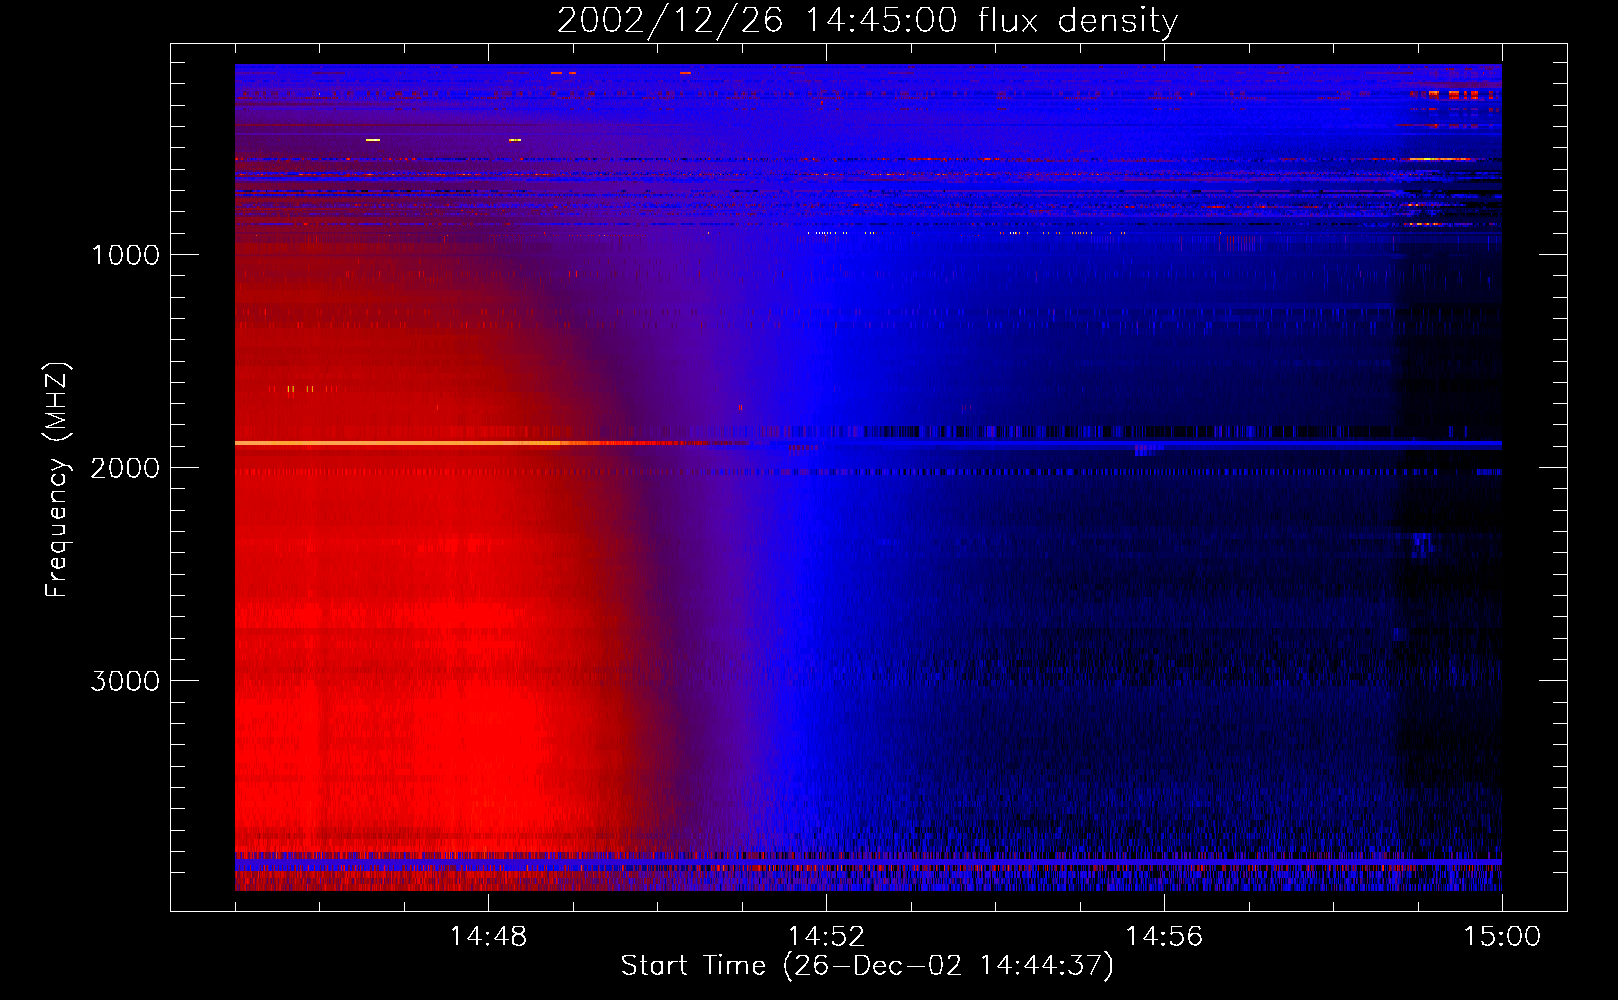Select the 'Frequency (MHZ)' y-axis label
This screenshot has width=1618, height=1000.
click(58, 480)
